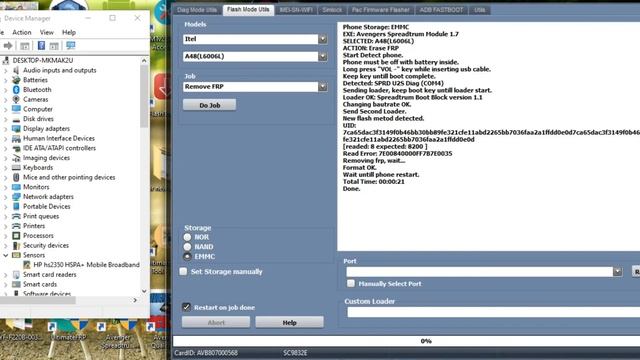Switch to Diag Mode Utils tab

point(197,10)
